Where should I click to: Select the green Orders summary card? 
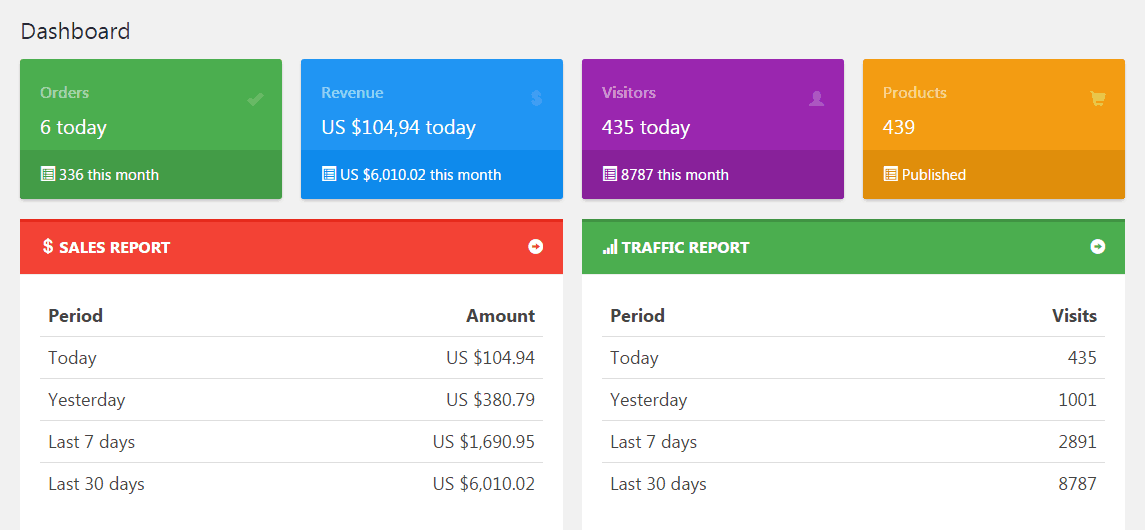(x=150, y=112)
